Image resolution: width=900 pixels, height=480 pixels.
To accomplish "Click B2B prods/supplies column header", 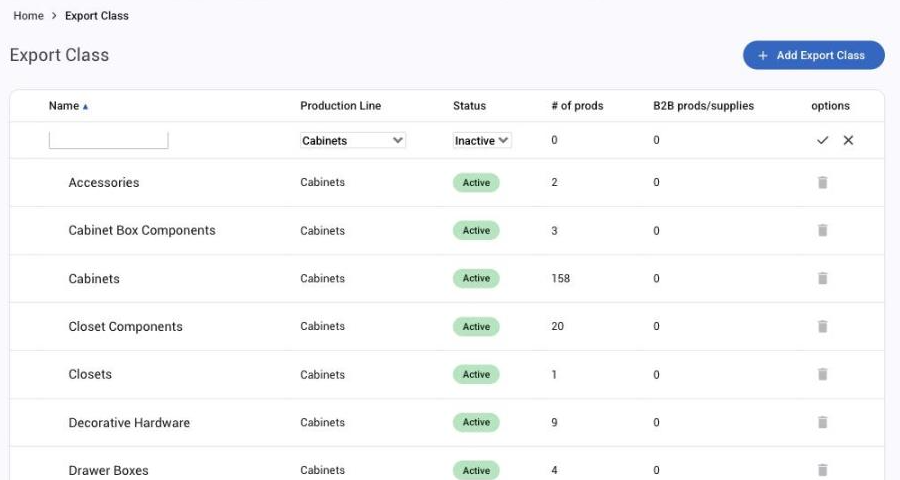I will coord(703,106).
